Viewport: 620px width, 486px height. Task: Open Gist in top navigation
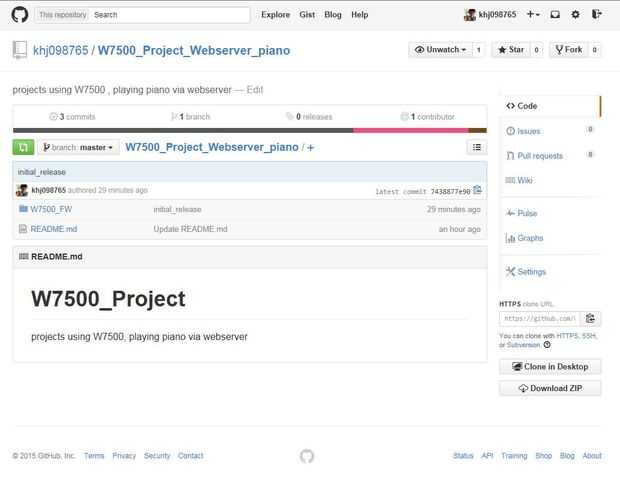(307, 15)
